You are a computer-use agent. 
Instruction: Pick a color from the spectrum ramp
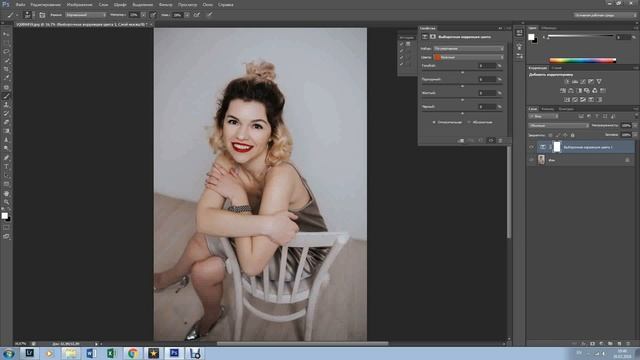click(x=582, y=60)
